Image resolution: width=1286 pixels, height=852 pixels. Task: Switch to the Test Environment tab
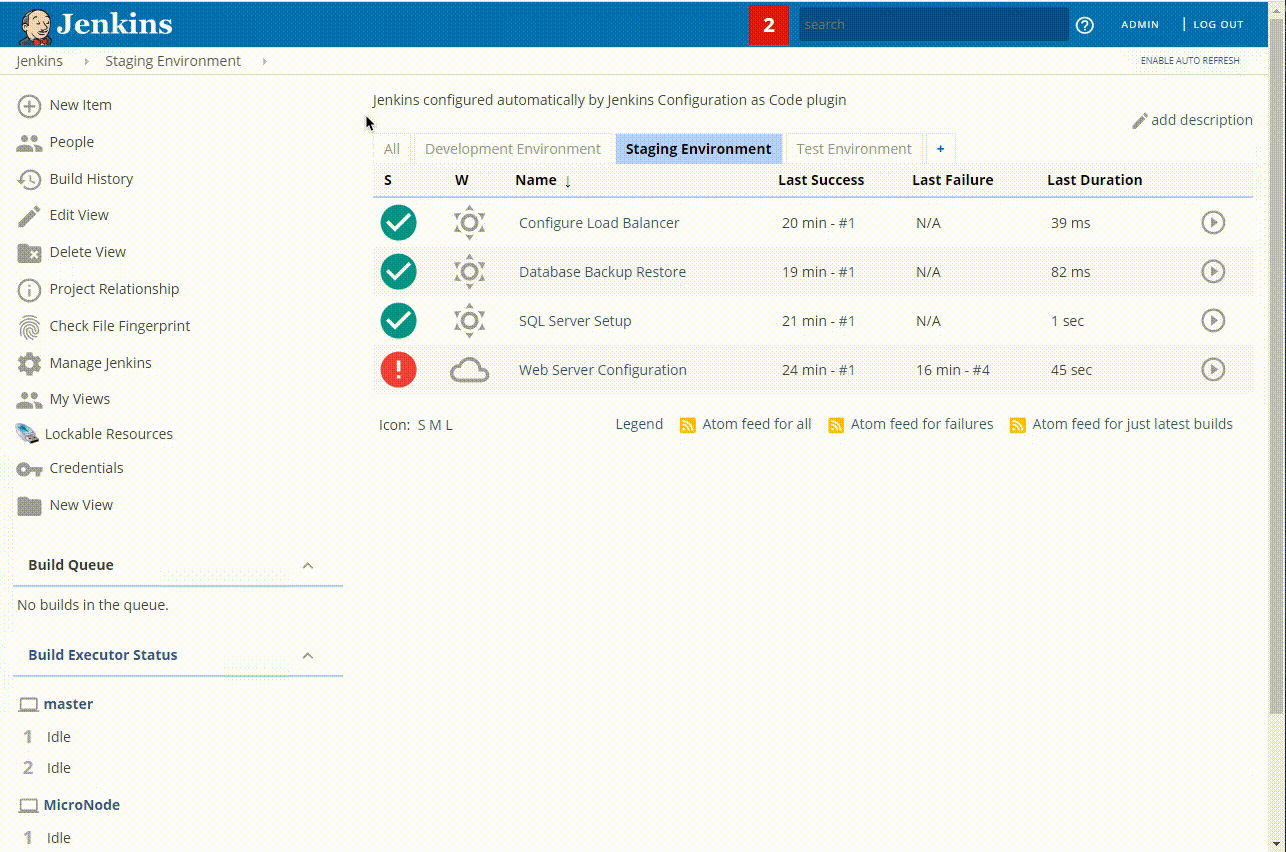(854, 149)
